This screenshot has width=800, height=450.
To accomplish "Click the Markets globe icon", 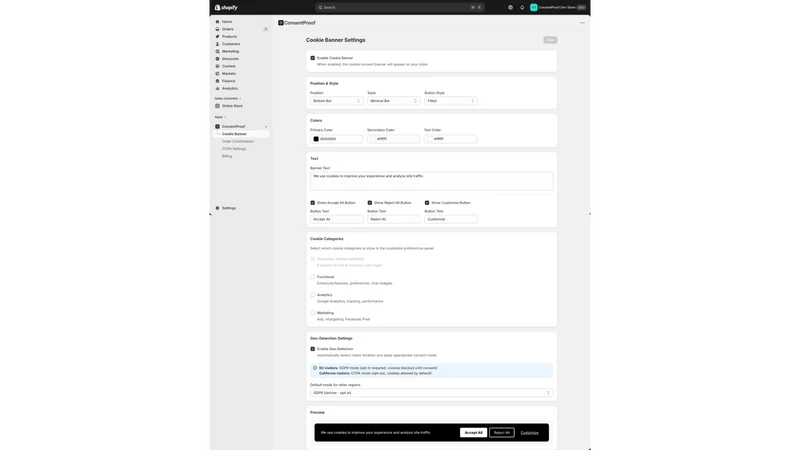I will (x=217, y=73).
